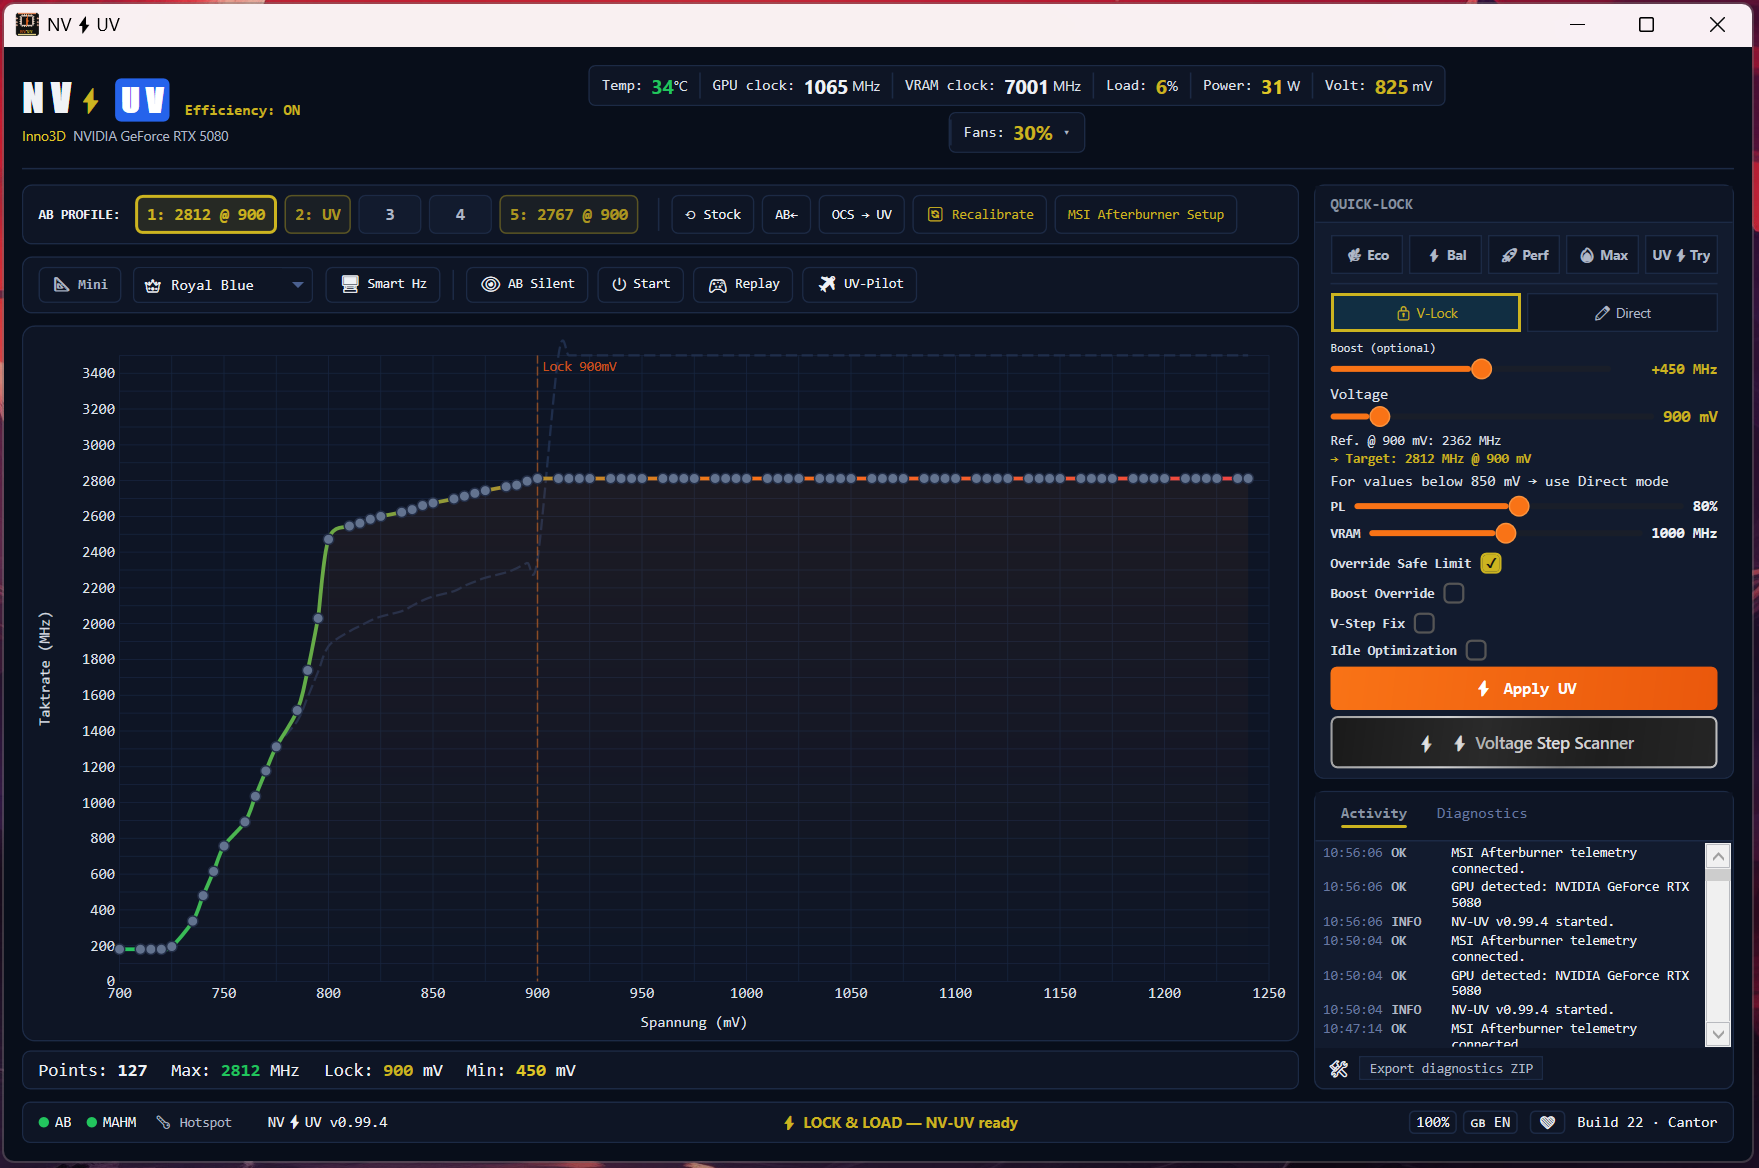Click the Lock 900mV chart marker label
This screenshot has width=1759, height=1168.
(x=579, y=367)
